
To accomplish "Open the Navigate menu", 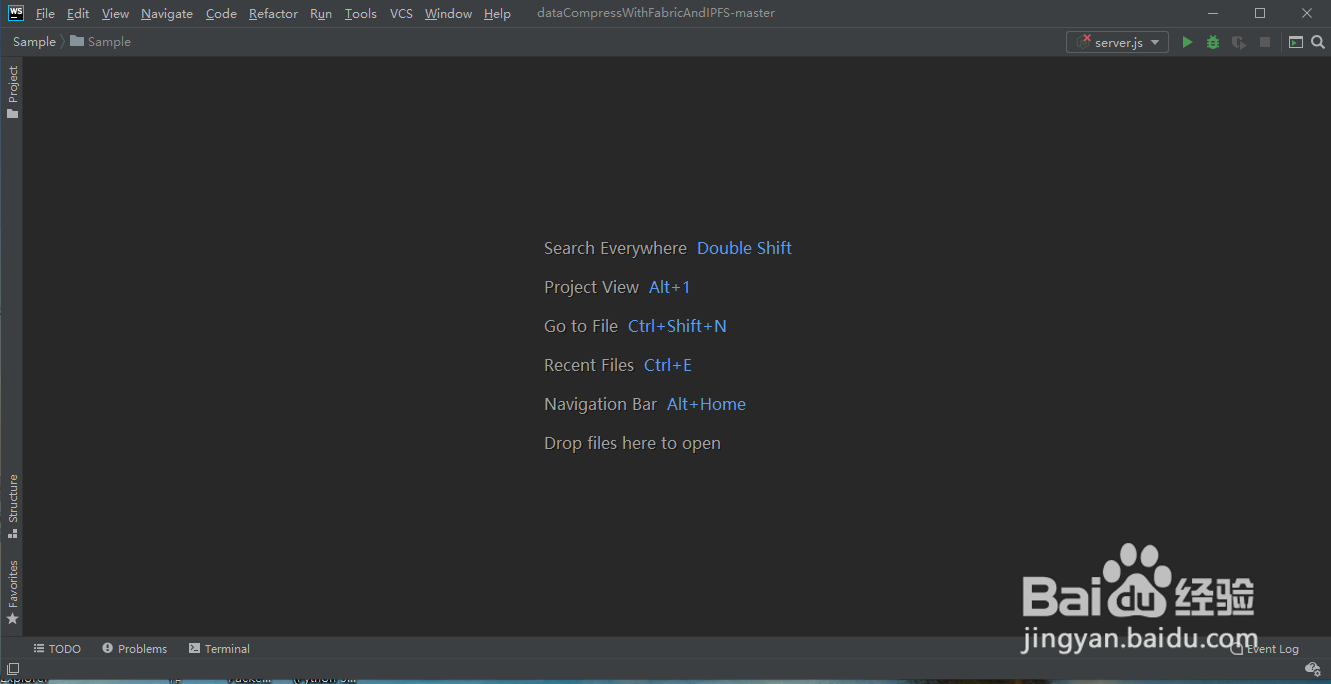I will click(x=167, y=13).
